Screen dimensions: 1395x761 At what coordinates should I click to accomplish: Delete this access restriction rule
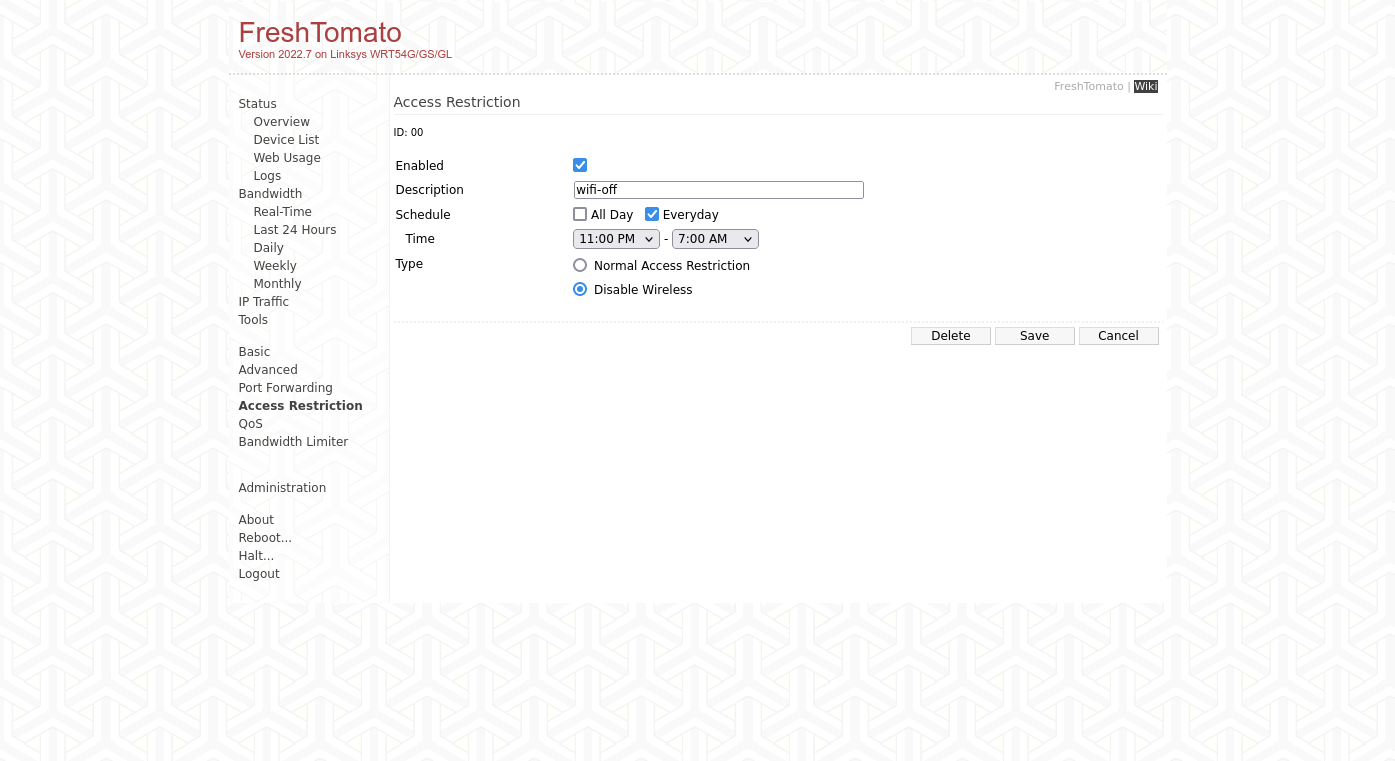click(951, 336)
